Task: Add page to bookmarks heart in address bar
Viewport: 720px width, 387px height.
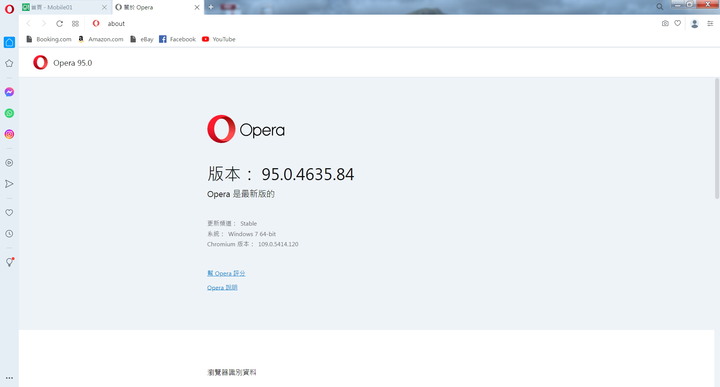Action: [678, 23]
